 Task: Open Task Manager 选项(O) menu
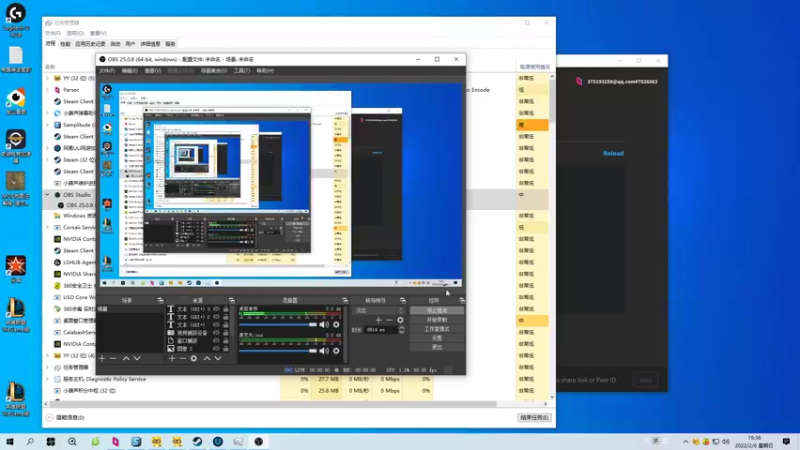click(76, 33)
